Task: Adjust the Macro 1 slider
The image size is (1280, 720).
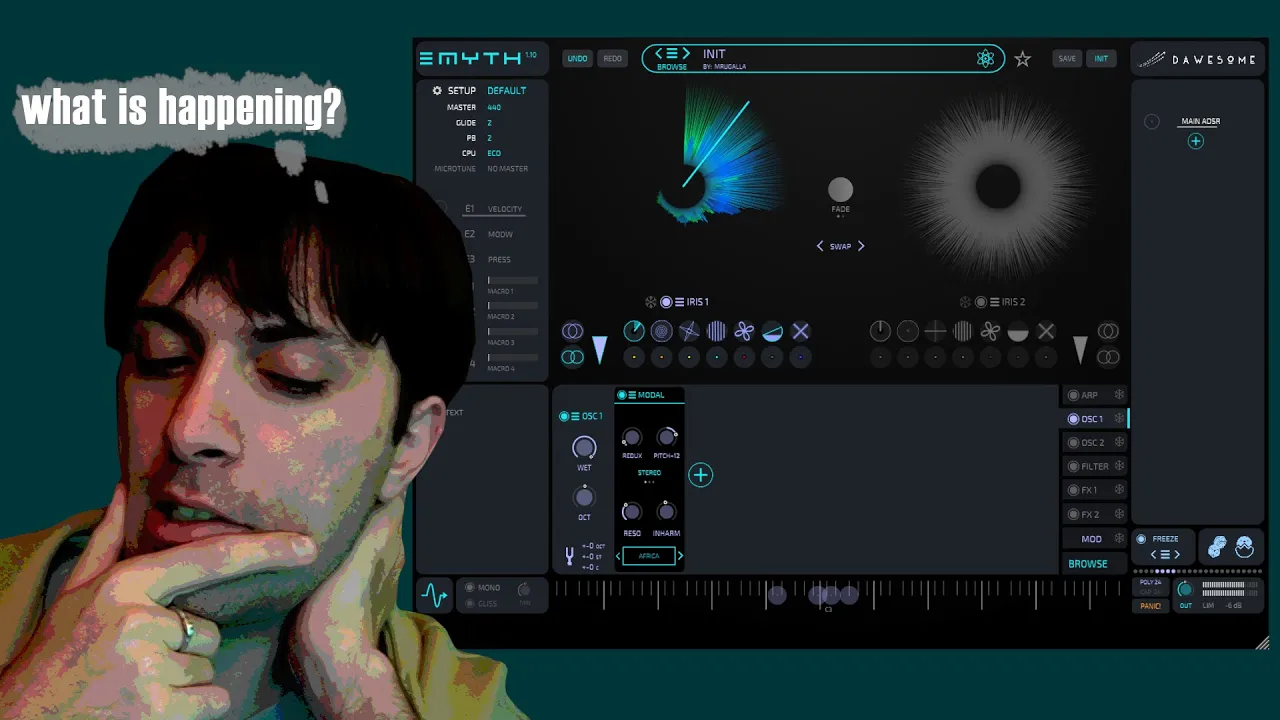Action: click(512, 281)
